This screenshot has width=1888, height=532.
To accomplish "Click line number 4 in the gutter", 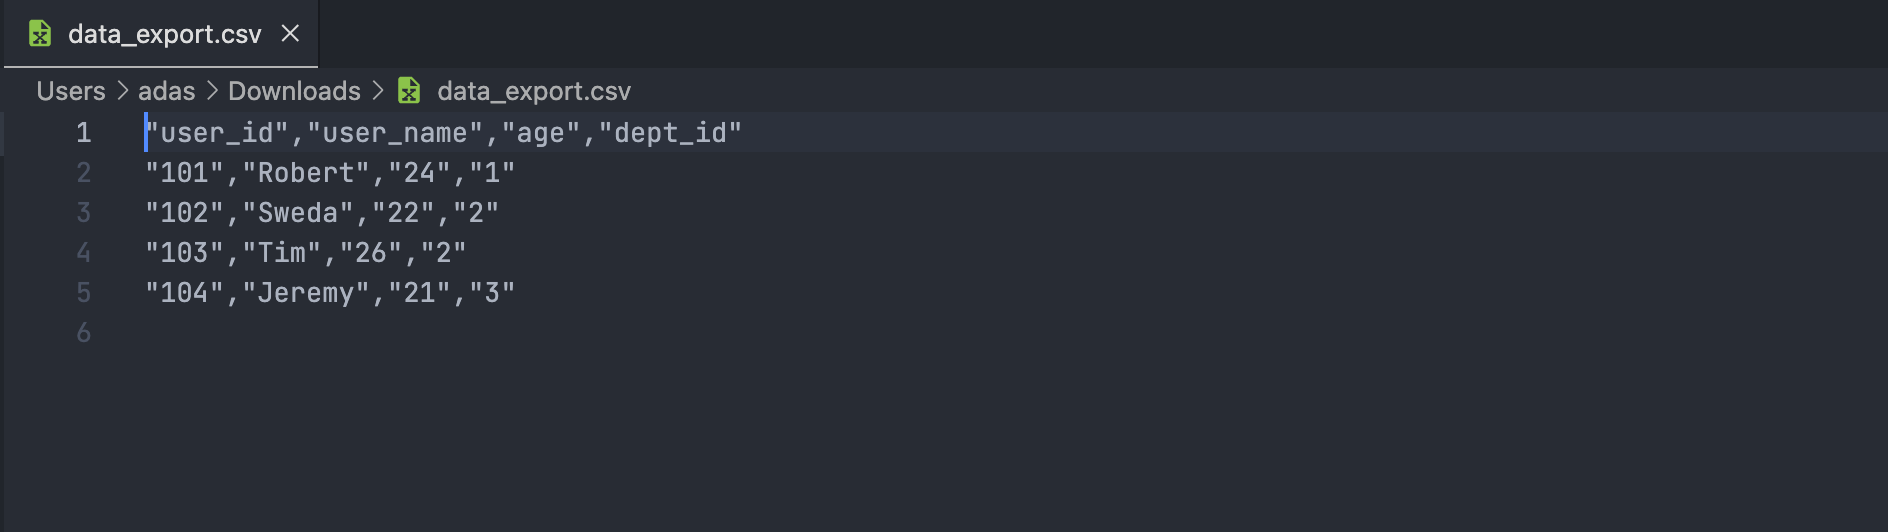I will coord(84,253).
